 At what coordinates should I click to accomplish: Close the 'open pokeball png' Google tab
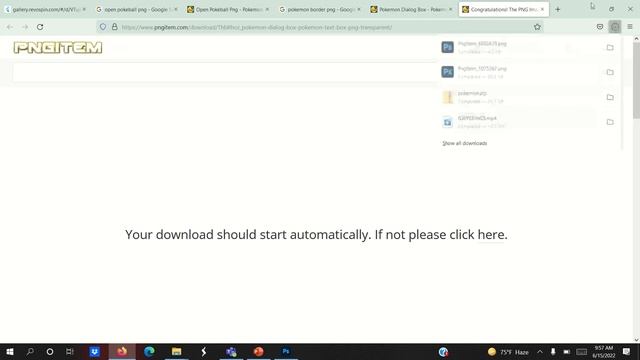point(176,9)
